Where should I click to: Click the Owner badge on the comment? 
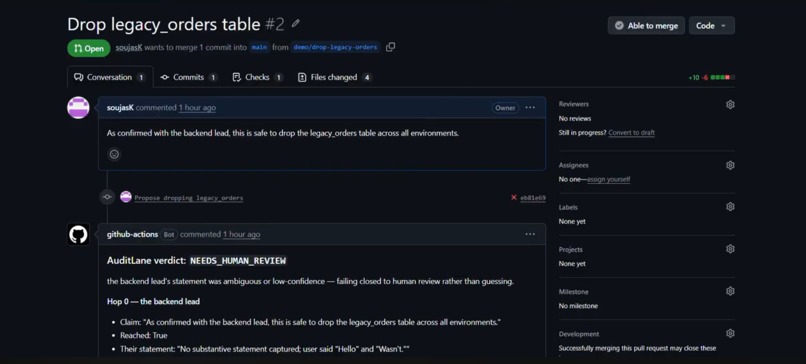[x=505, y=108]
